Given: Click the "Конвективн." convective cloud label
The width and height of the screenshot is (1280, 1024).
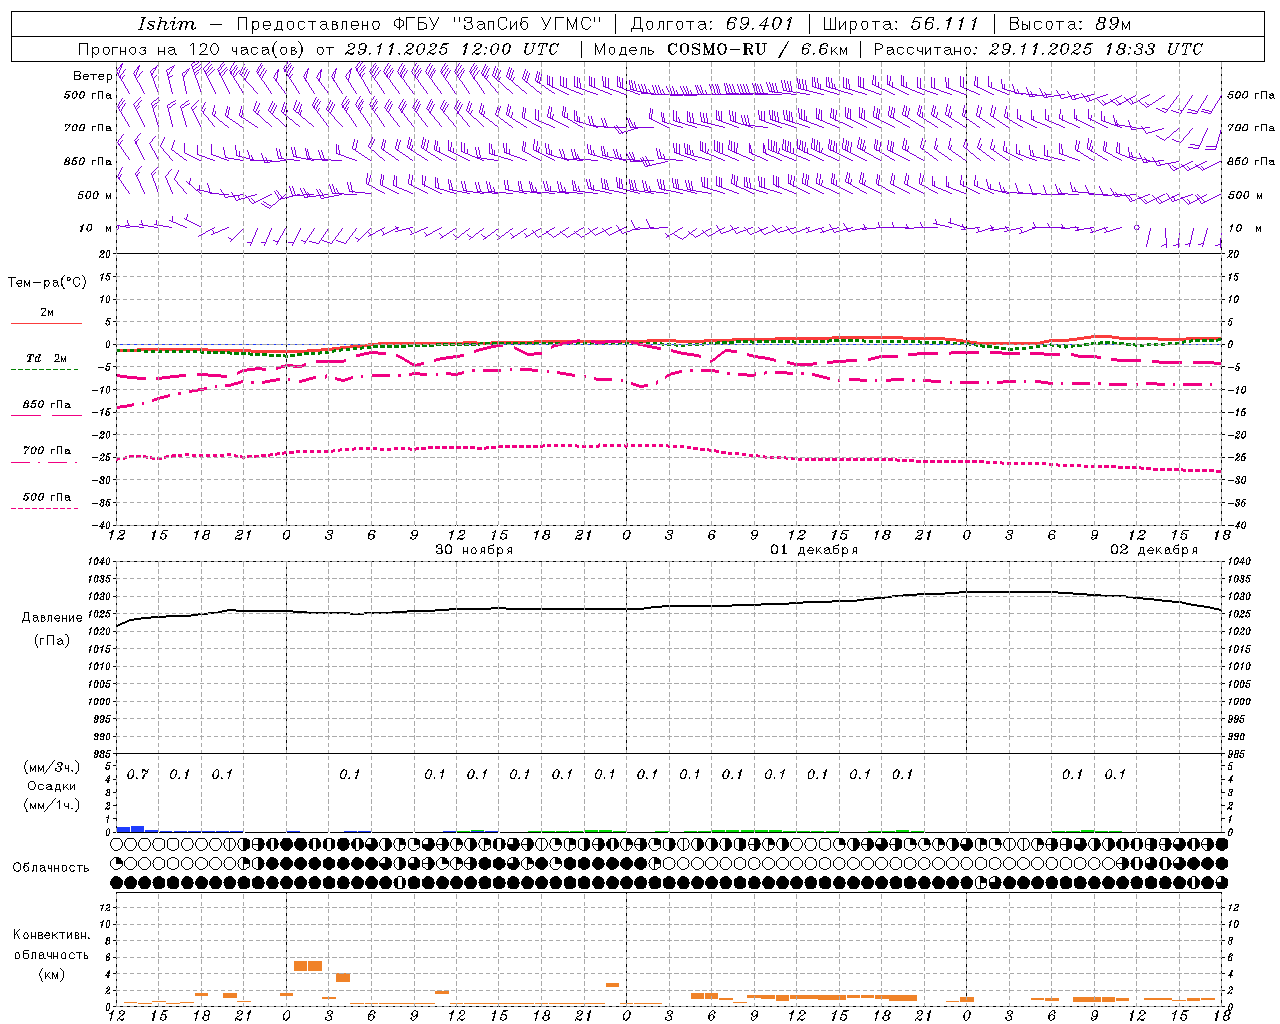Looking at the screenshot, I should [51, 935].
